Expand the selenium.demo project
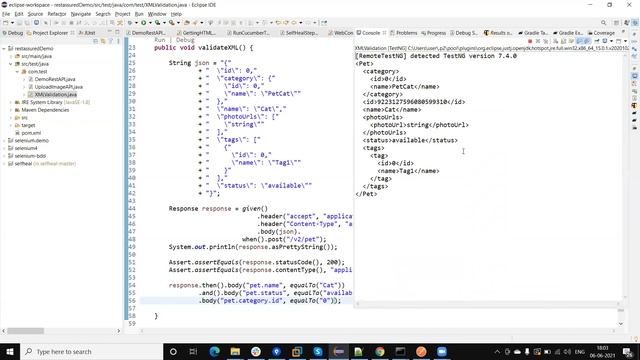This screenshot has width=640, height=360. [x=4, y=141]
